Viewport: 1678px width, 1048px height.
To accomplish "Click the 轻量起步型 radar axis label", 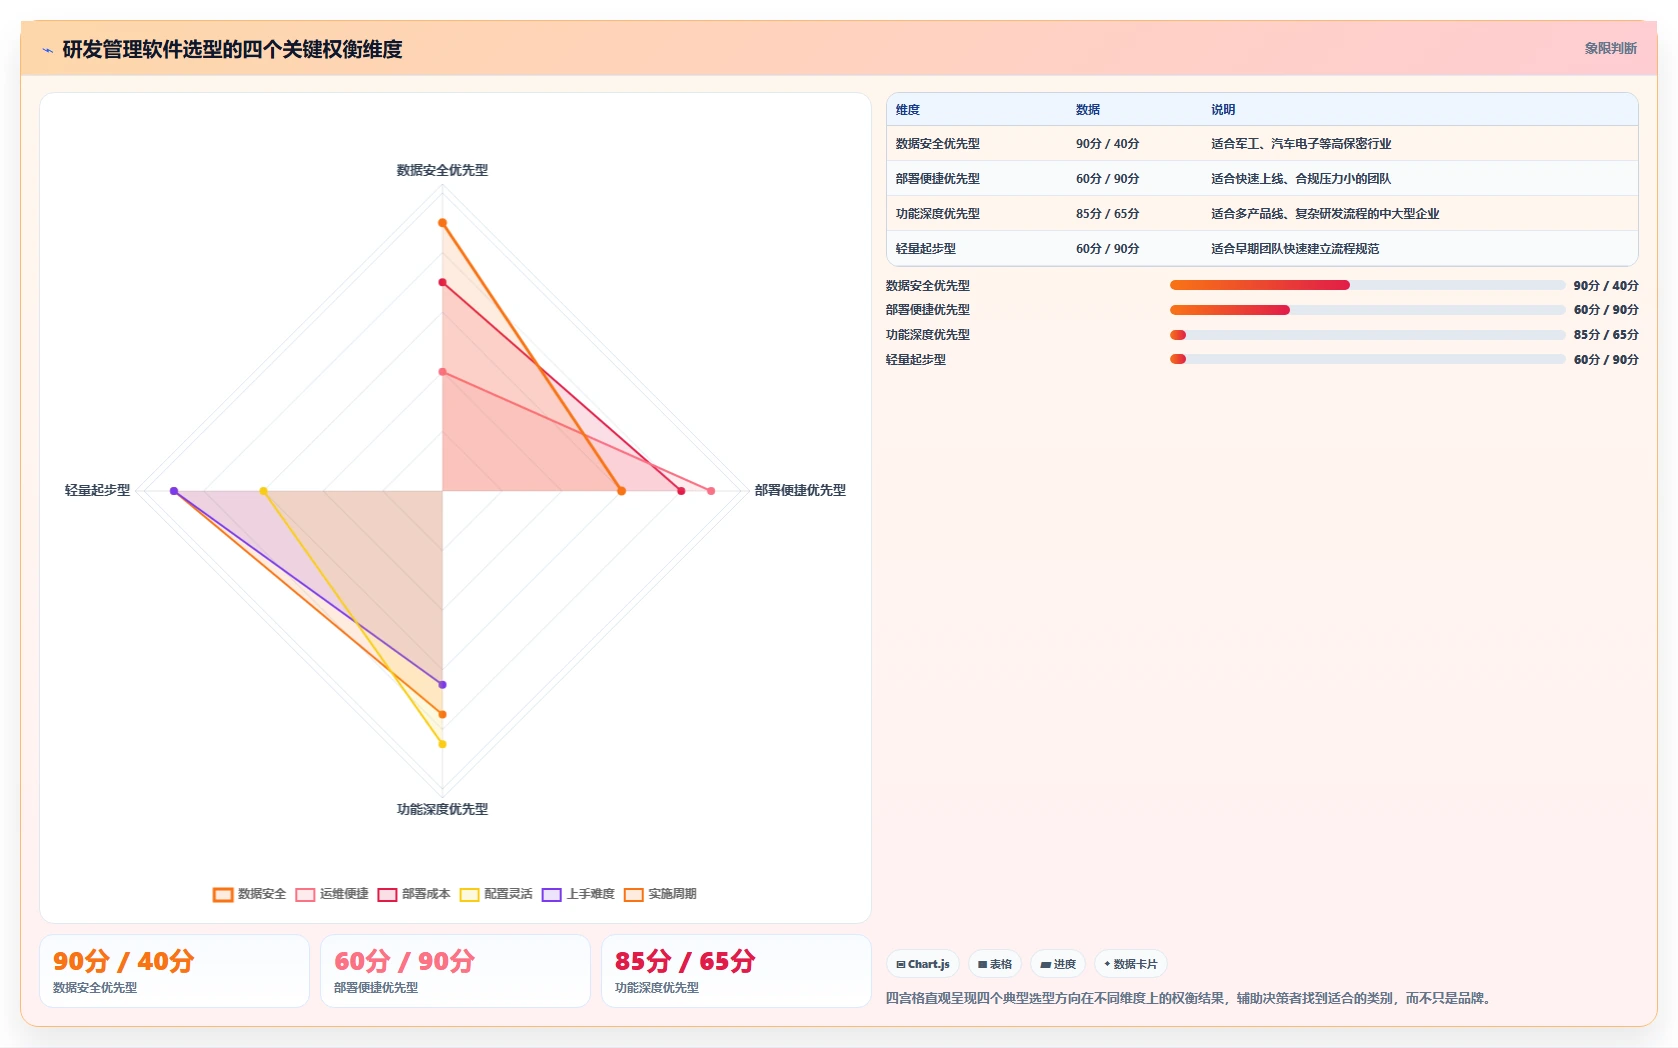I will (x=97, y=490).
